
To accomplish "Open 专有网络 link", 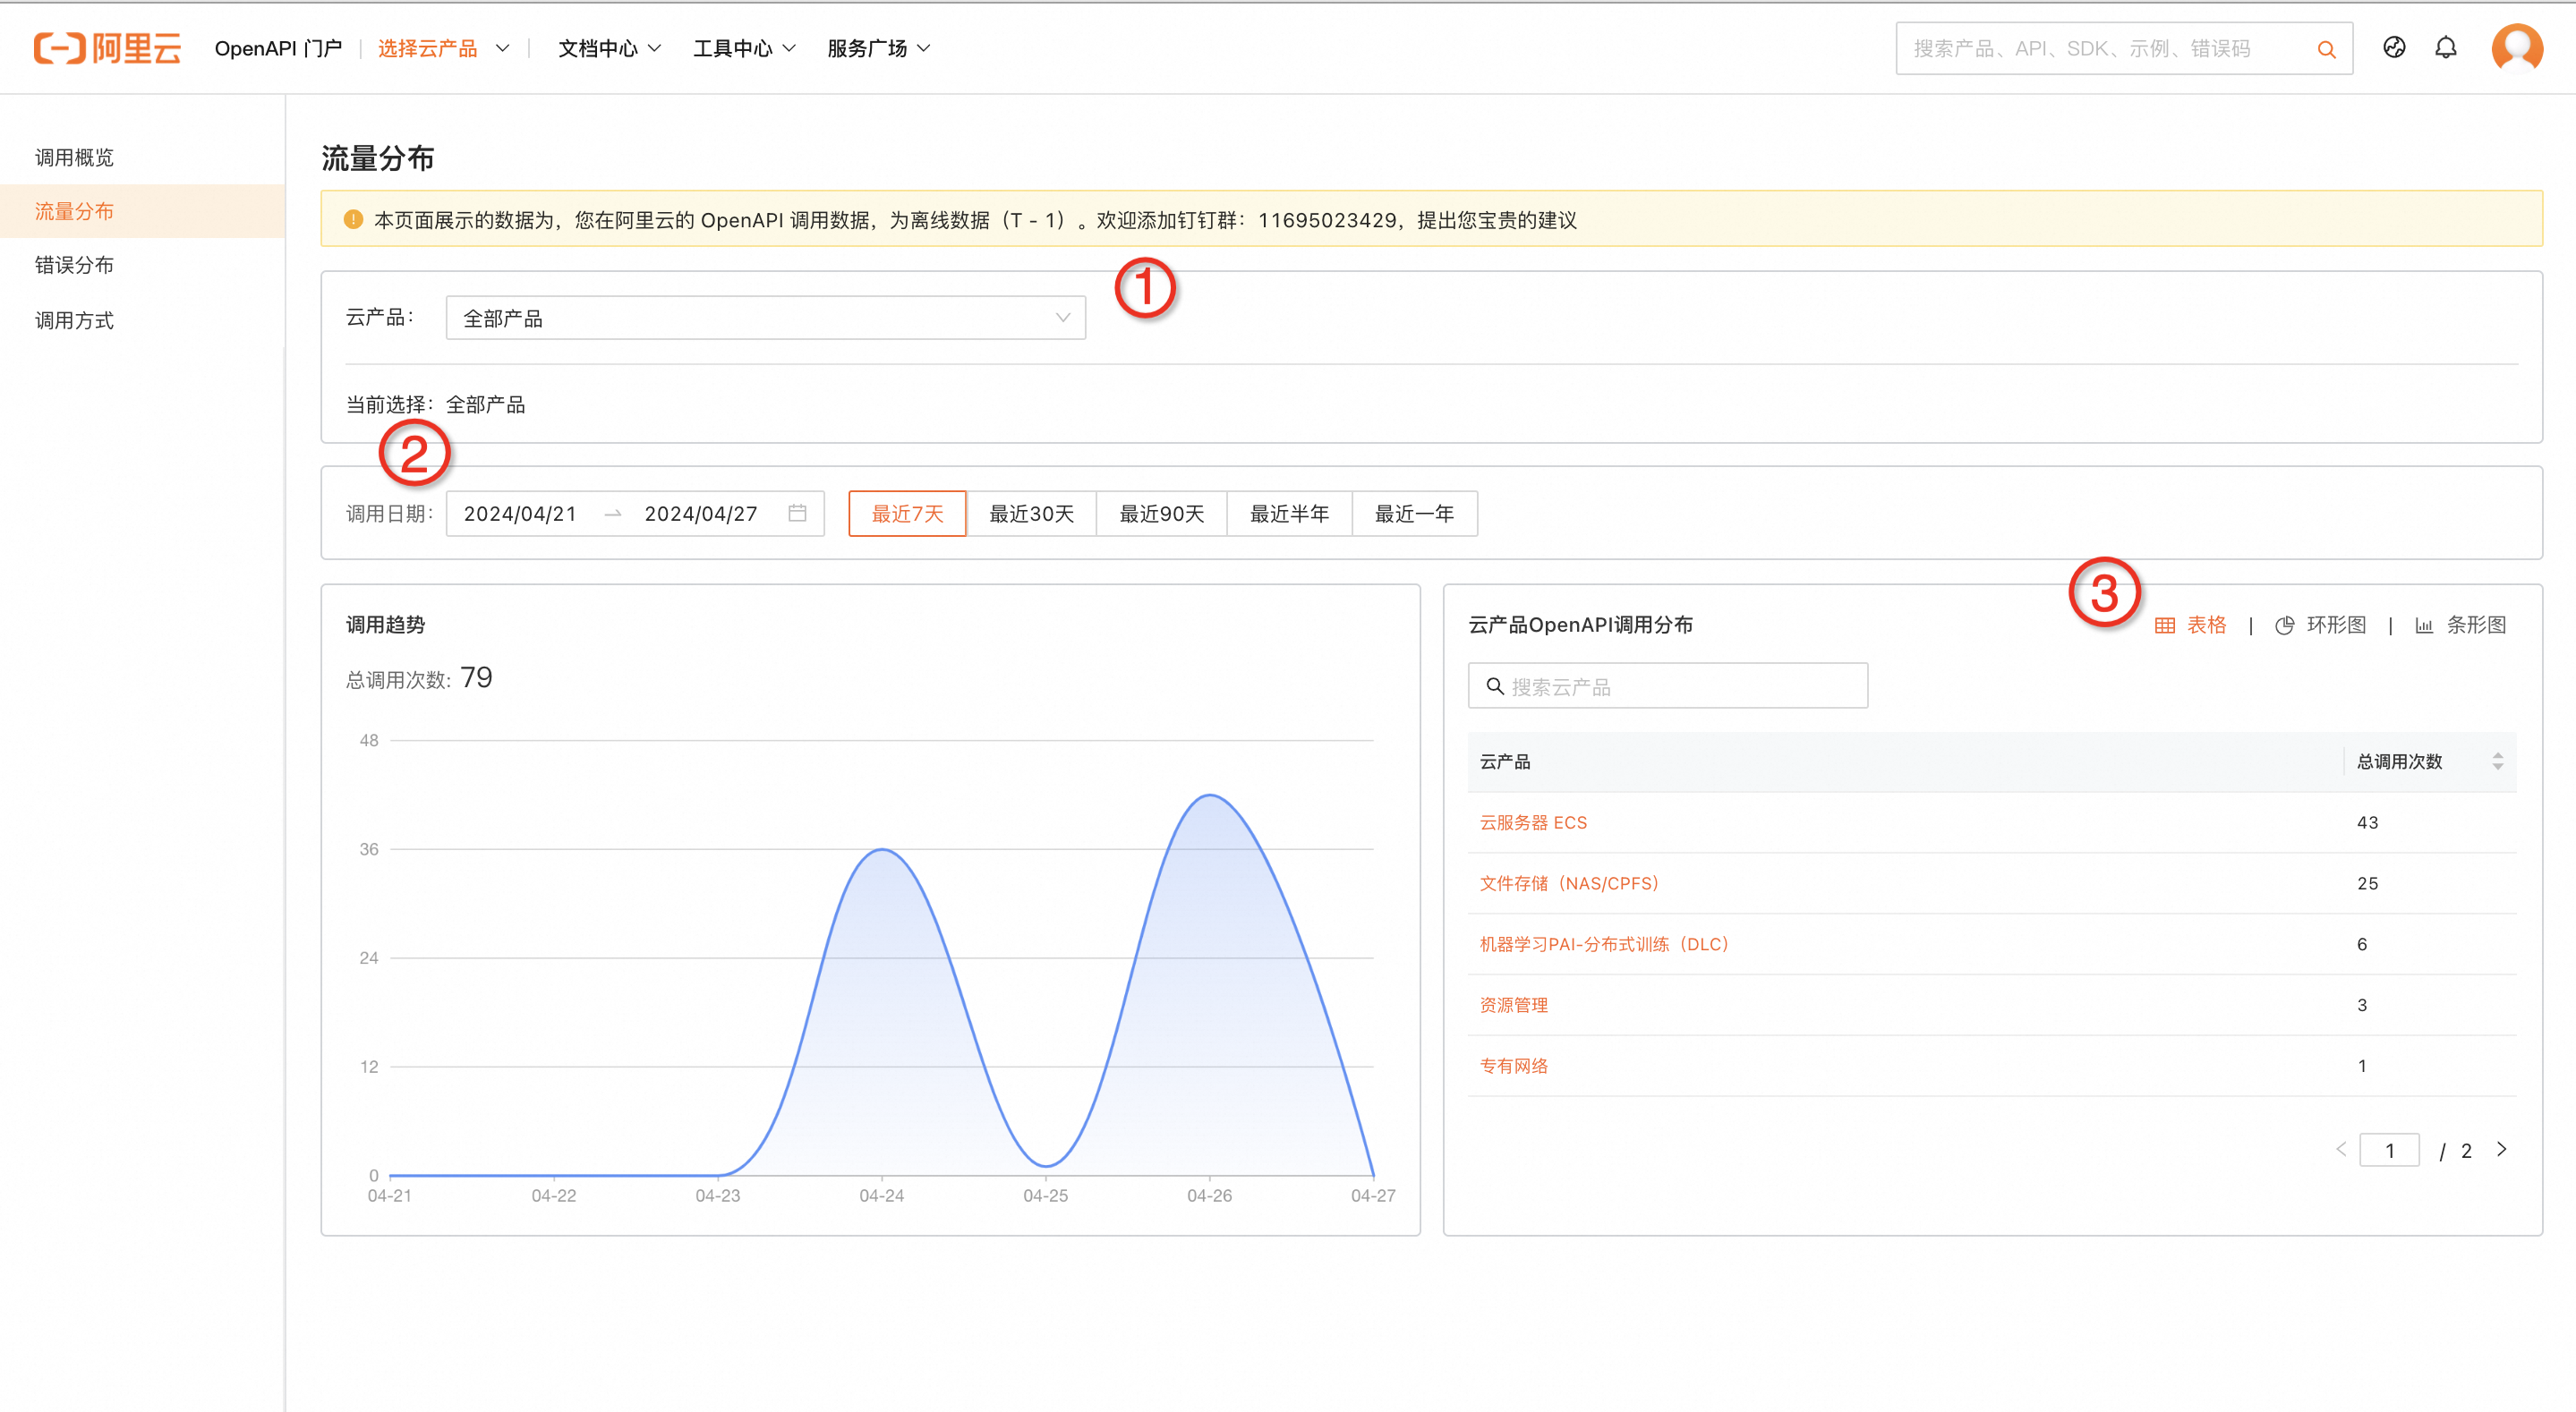I will [1513, 1066].
